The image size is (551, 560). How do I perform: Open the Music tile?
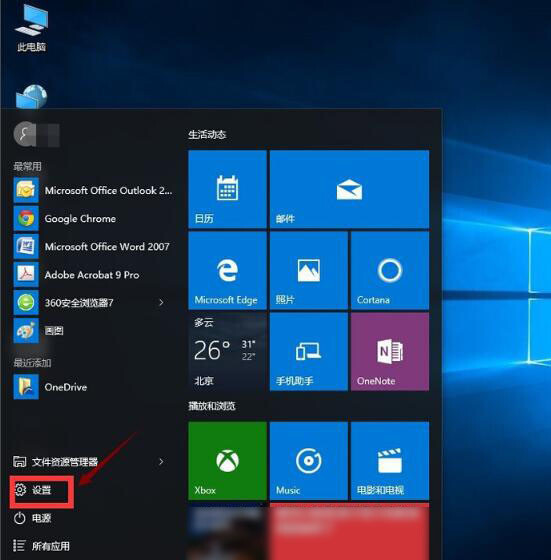(309, 461)
